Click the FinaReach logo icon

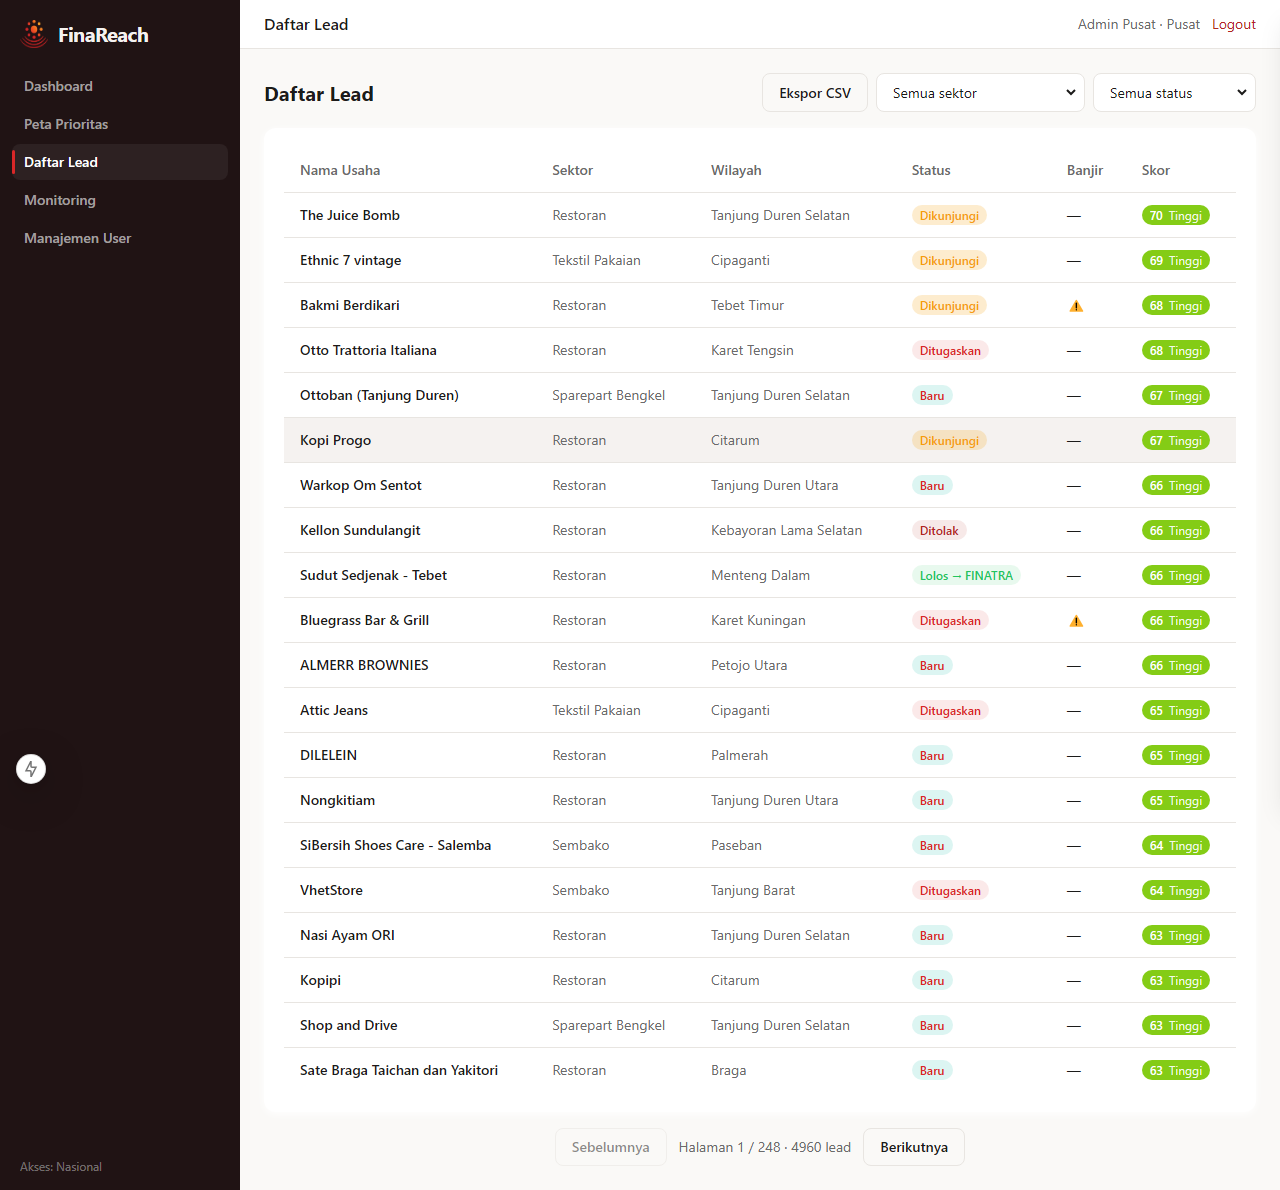34,34
